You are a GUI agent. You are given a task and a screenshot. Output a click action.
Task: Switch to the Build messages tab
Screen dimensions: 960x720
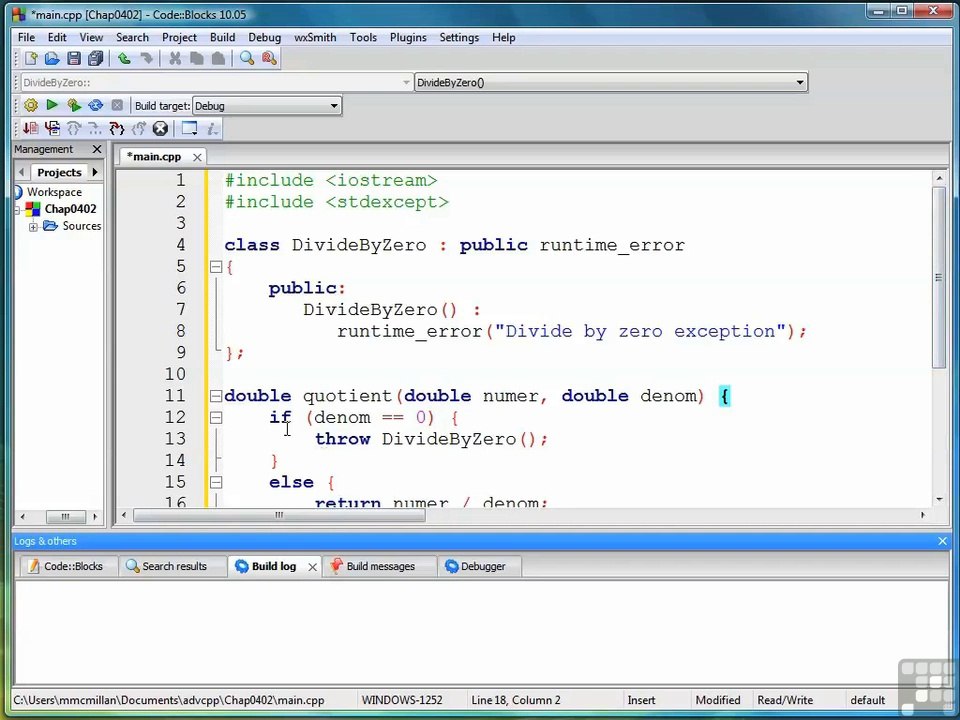coord(379,566)
